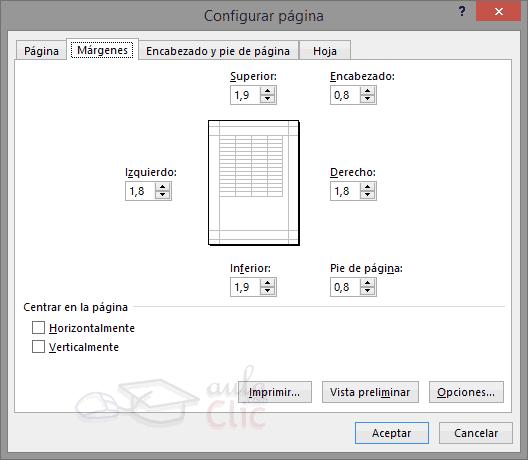Increase the Superior margin with up arrow
Image resolution: width=528 pixels, height=460 pixels.
[267, 91]
